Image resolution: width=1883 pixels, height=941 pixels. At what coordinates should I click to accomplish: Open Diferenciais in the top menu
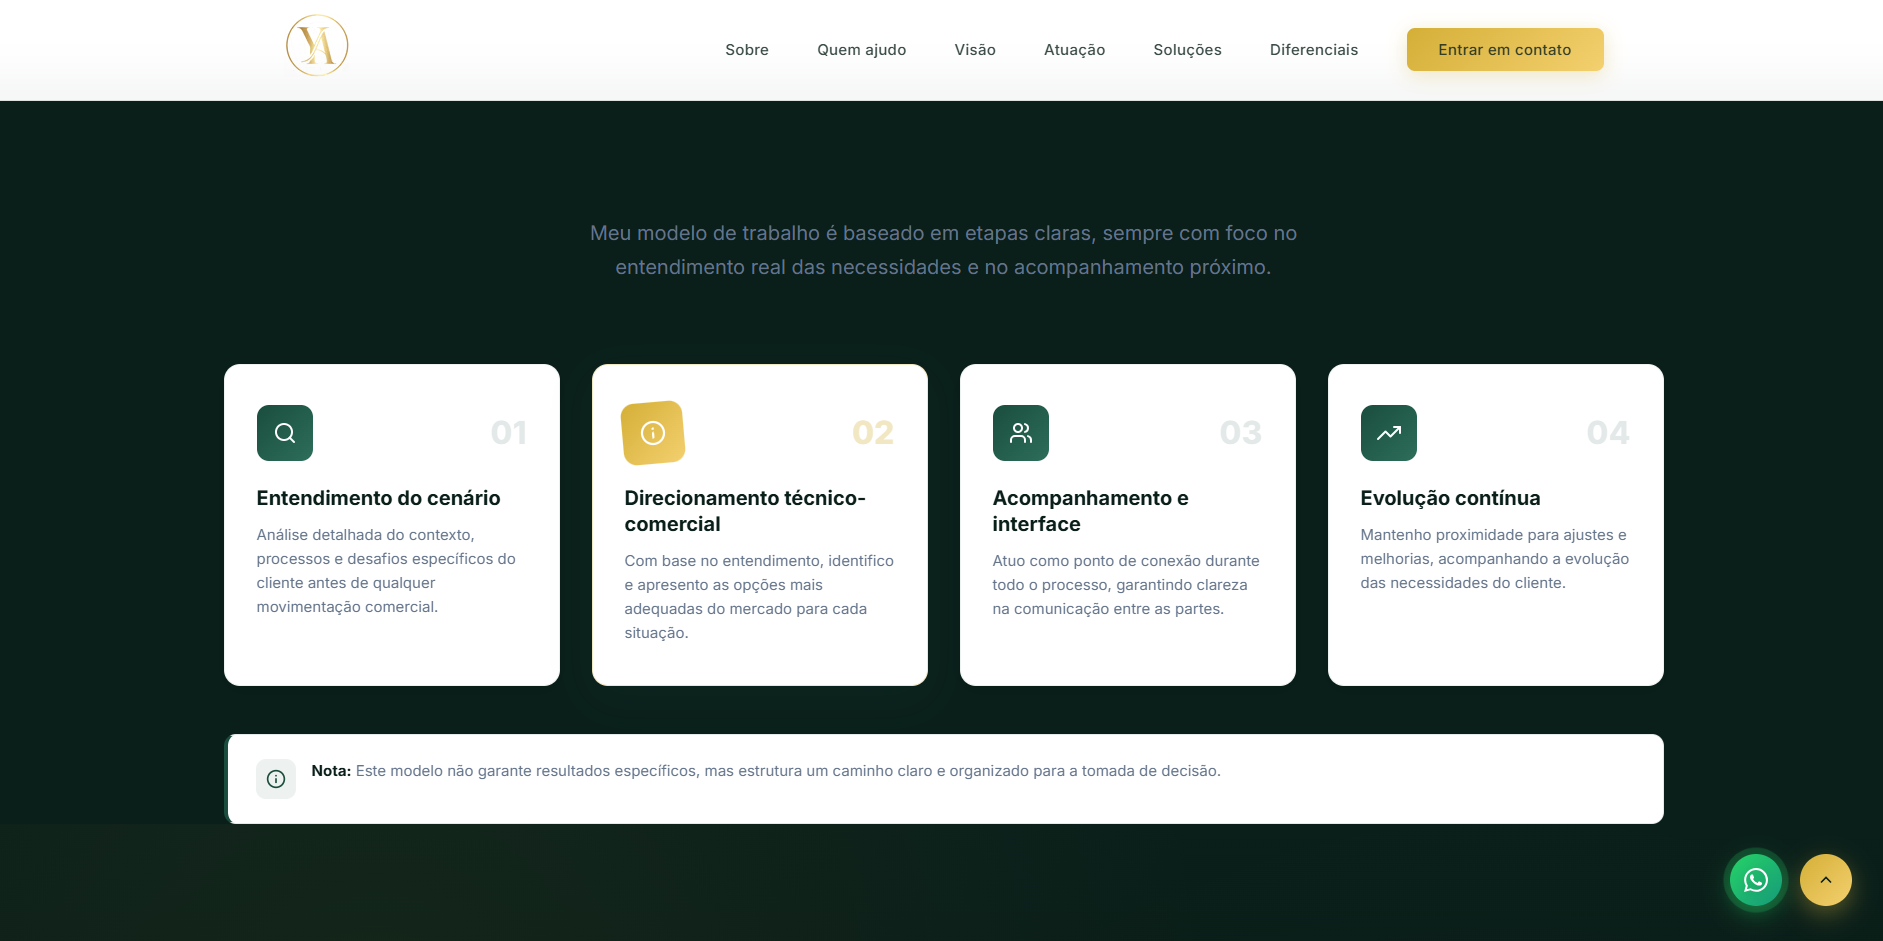[x=1313, y=50]
